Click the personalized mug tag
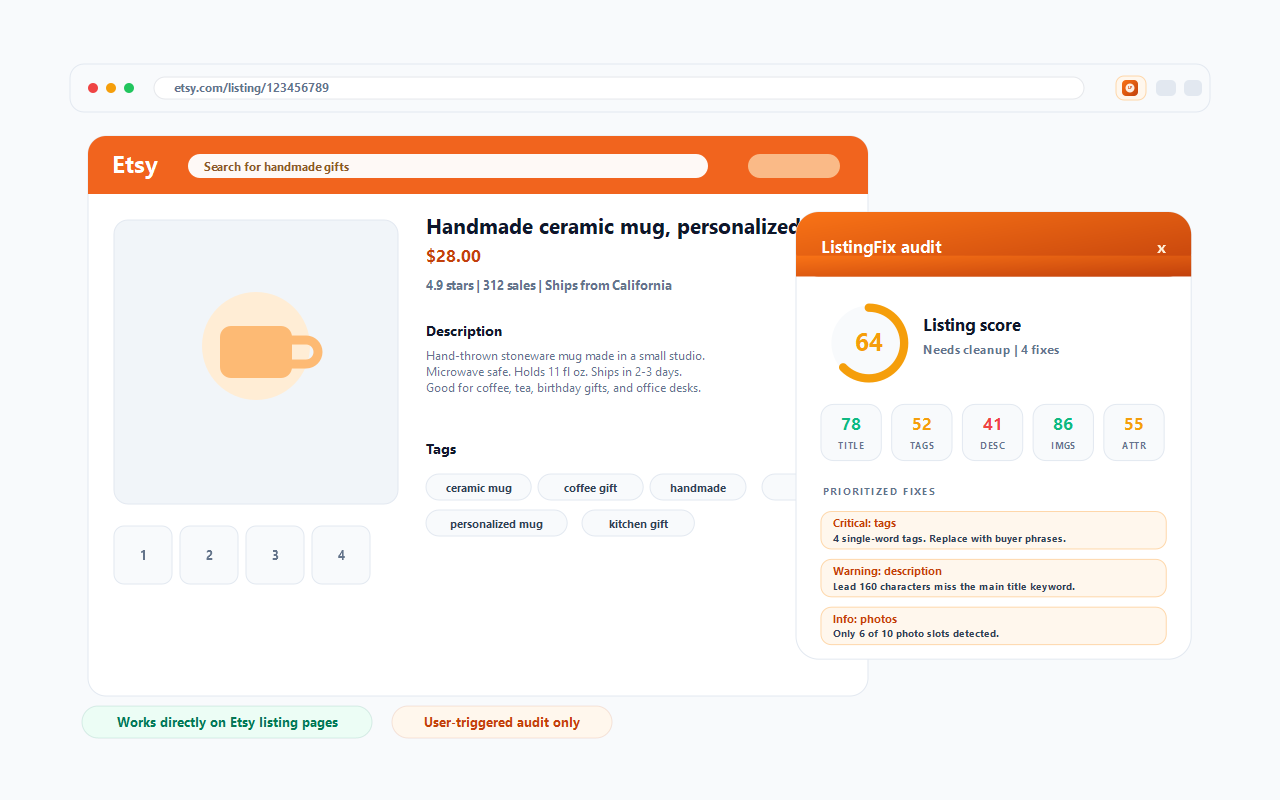 pyautogui.click(x=497, y=523)
